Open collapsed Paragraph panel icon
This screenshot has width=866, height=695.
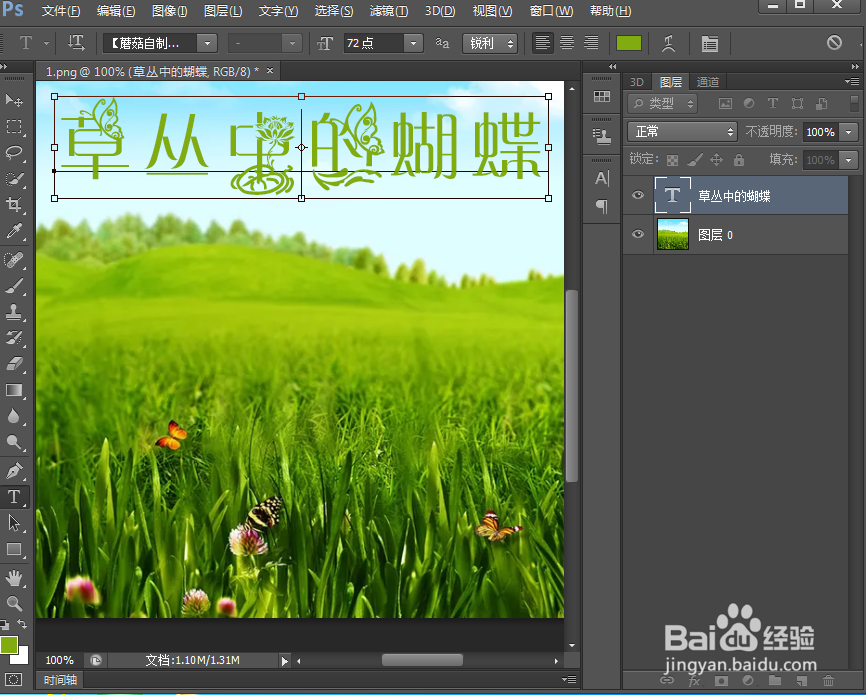(601, 206)
